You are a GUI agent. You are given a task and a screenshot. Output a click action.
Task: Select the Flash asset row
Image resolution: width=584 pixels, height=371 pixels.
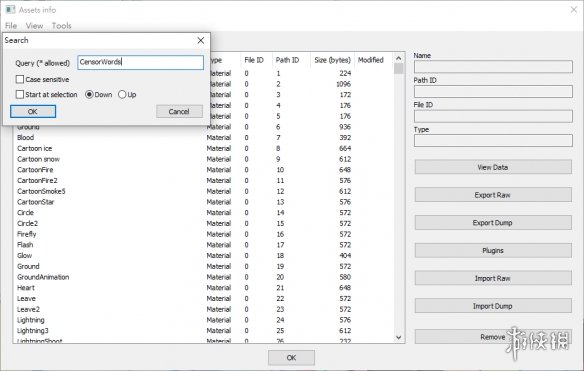pos(203,245)
